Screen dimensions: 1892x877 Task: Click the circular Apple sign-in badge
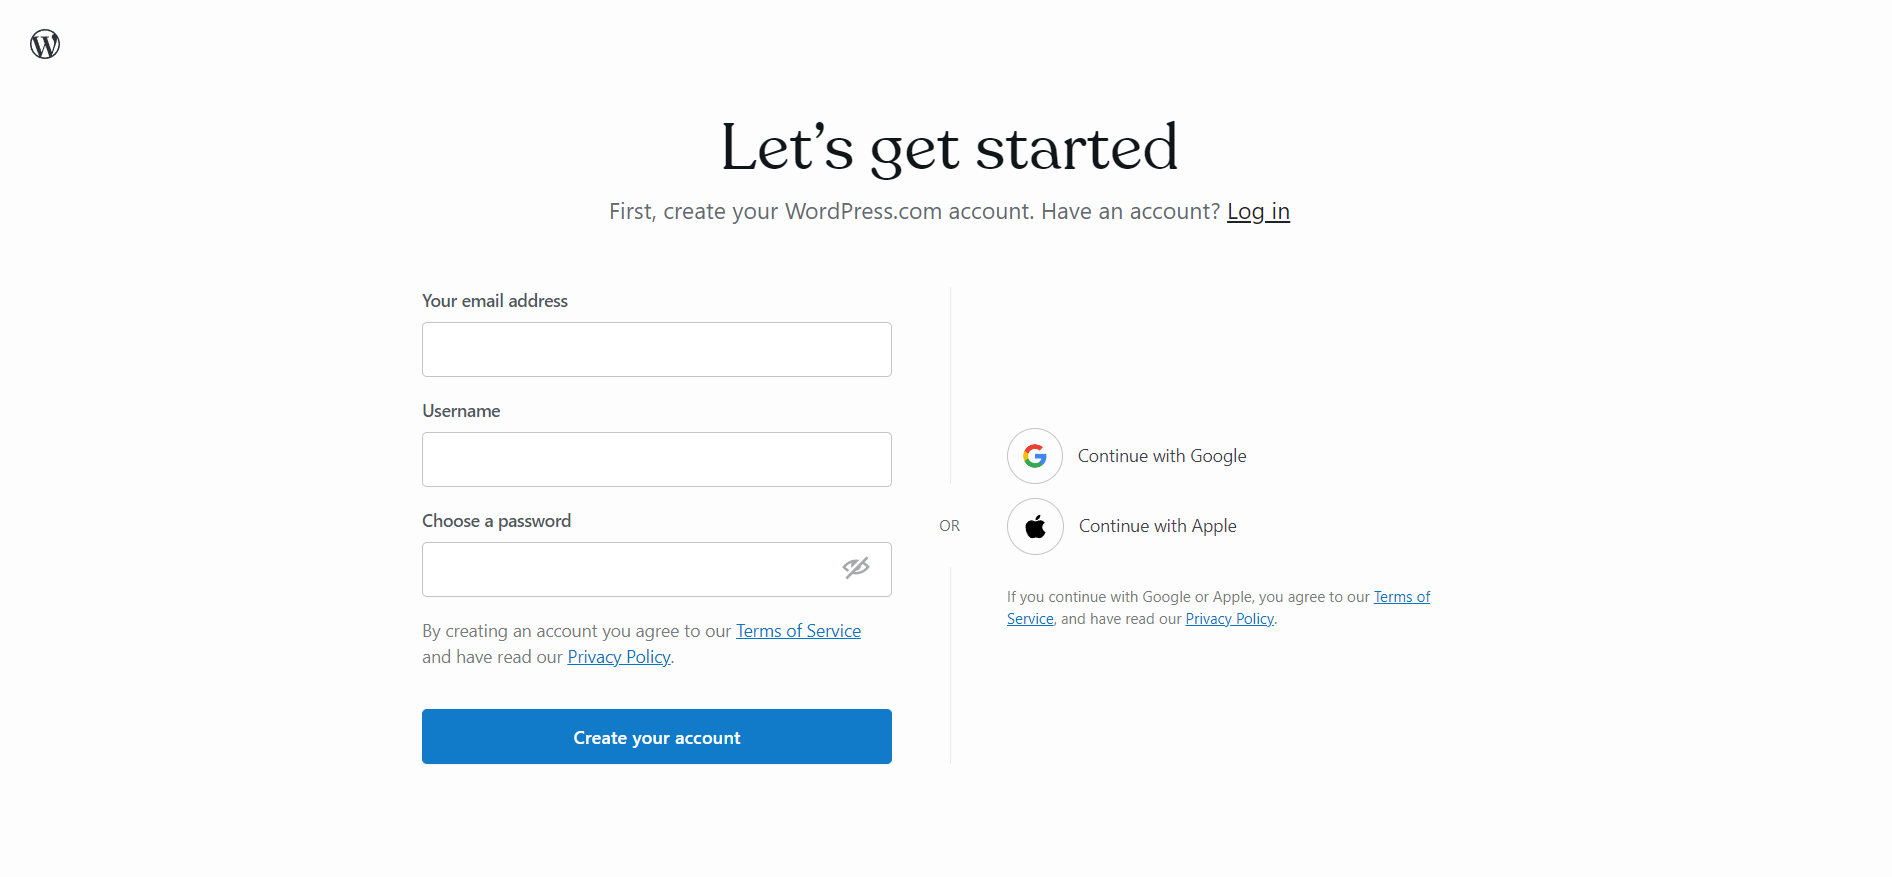pos(1035,526)
